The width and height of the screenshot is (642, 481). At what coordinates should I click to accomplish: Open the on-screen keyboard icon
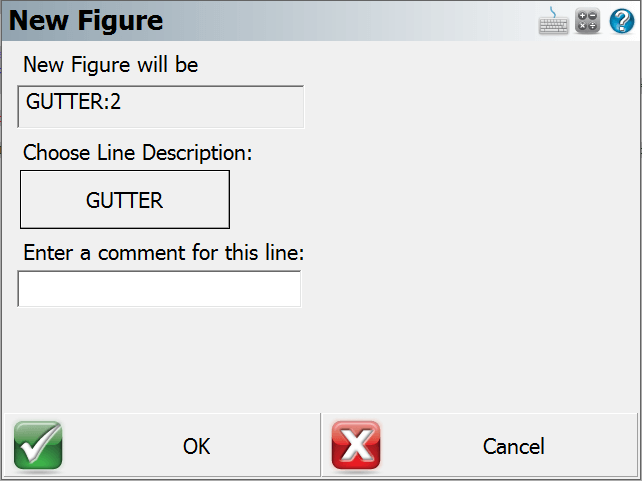[553, 21]
